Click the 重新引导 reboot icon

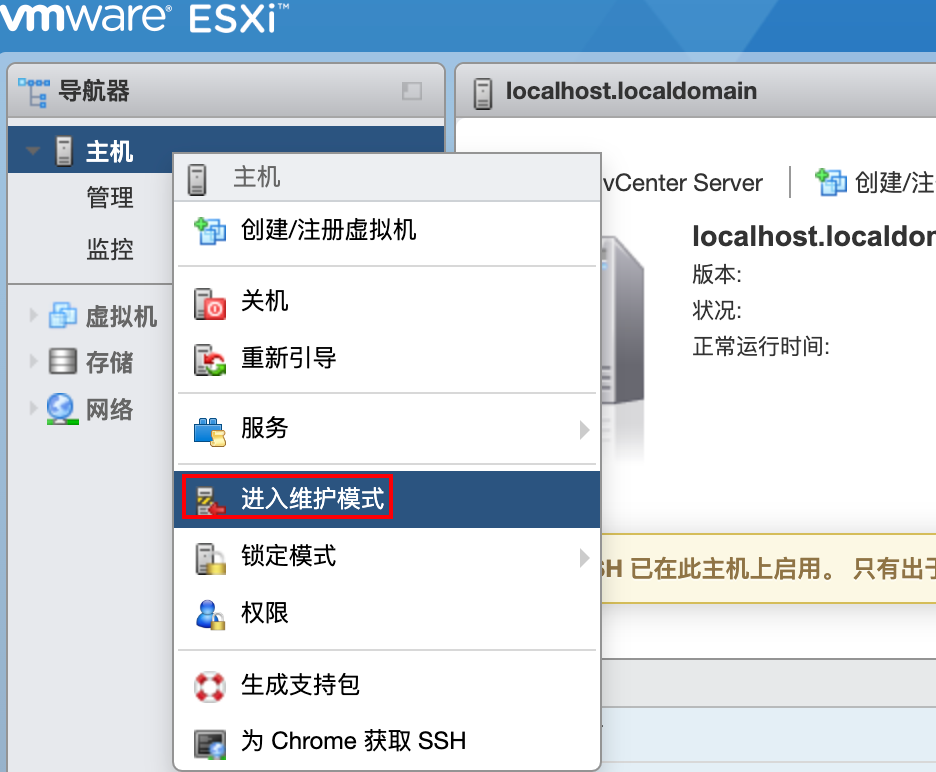[x=213, y=357]
